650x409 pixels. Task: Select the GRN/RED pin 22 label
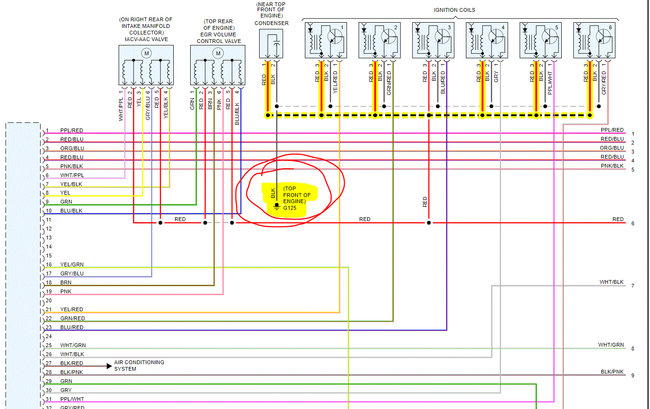coord(73,318)
